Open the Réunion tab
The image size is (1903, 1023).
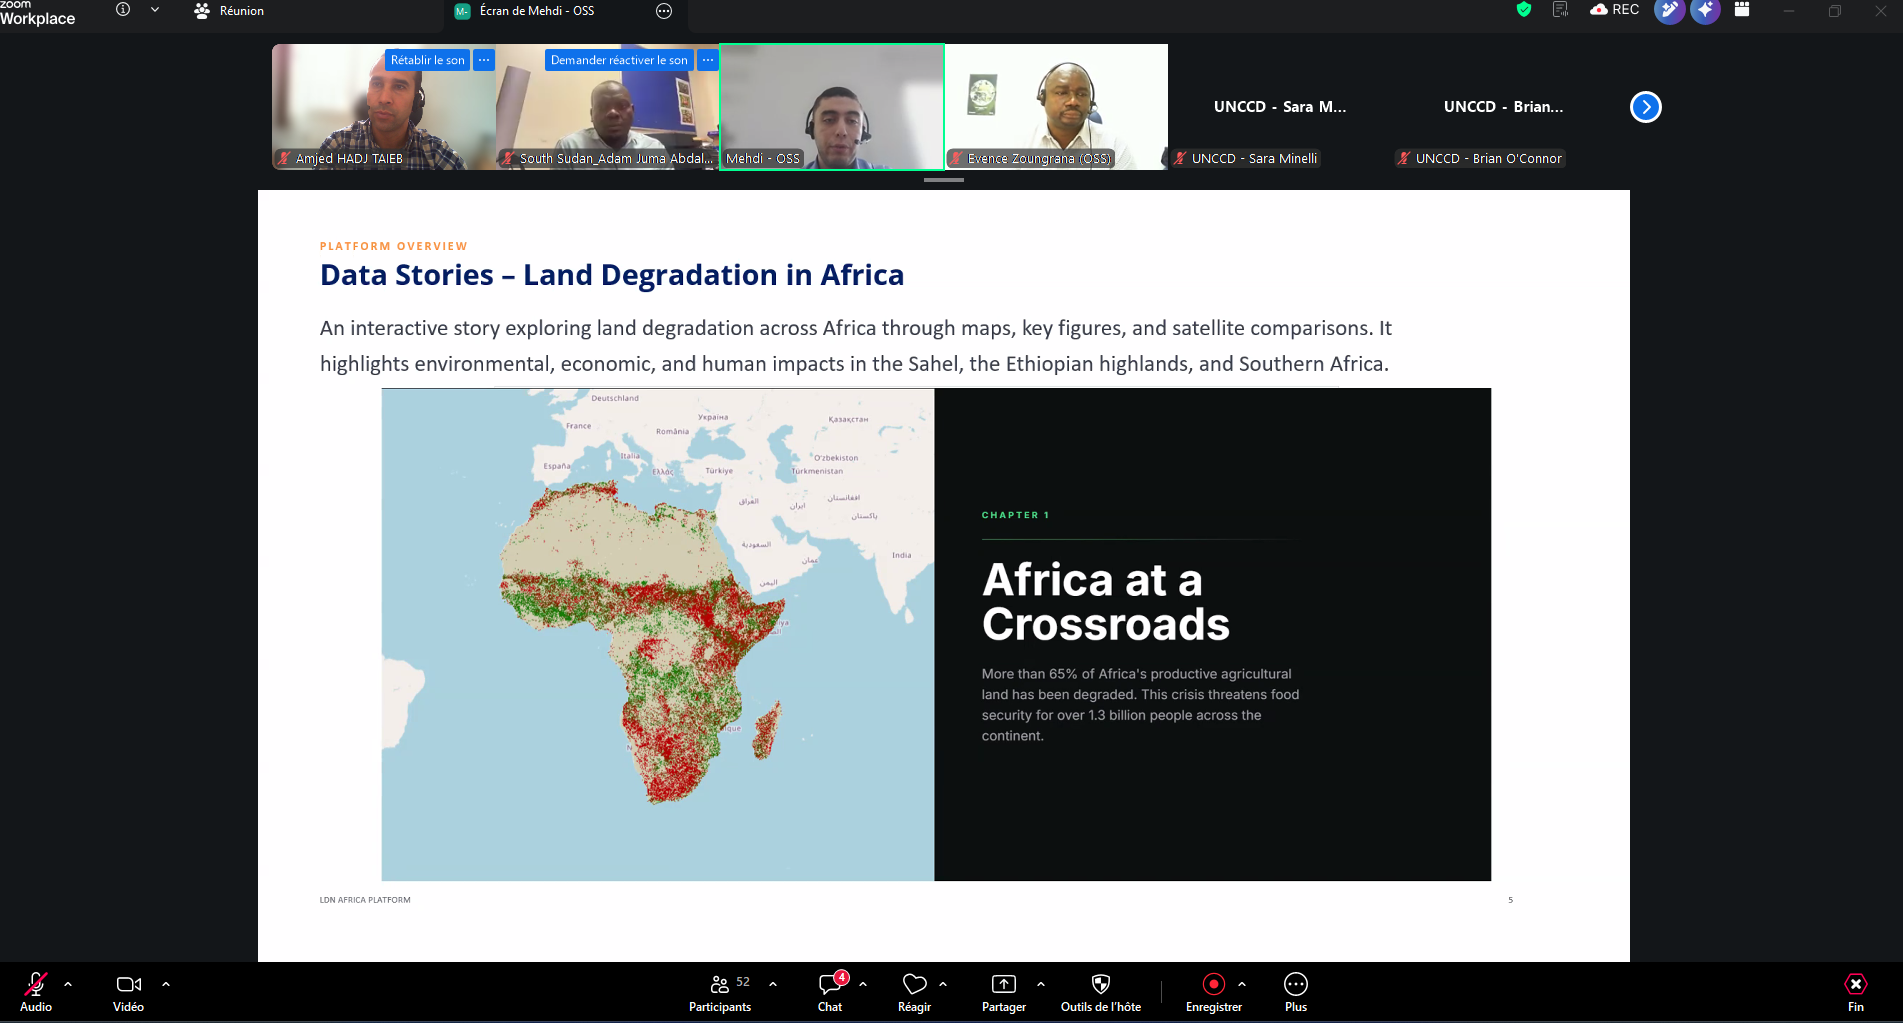tap(229, 11)
